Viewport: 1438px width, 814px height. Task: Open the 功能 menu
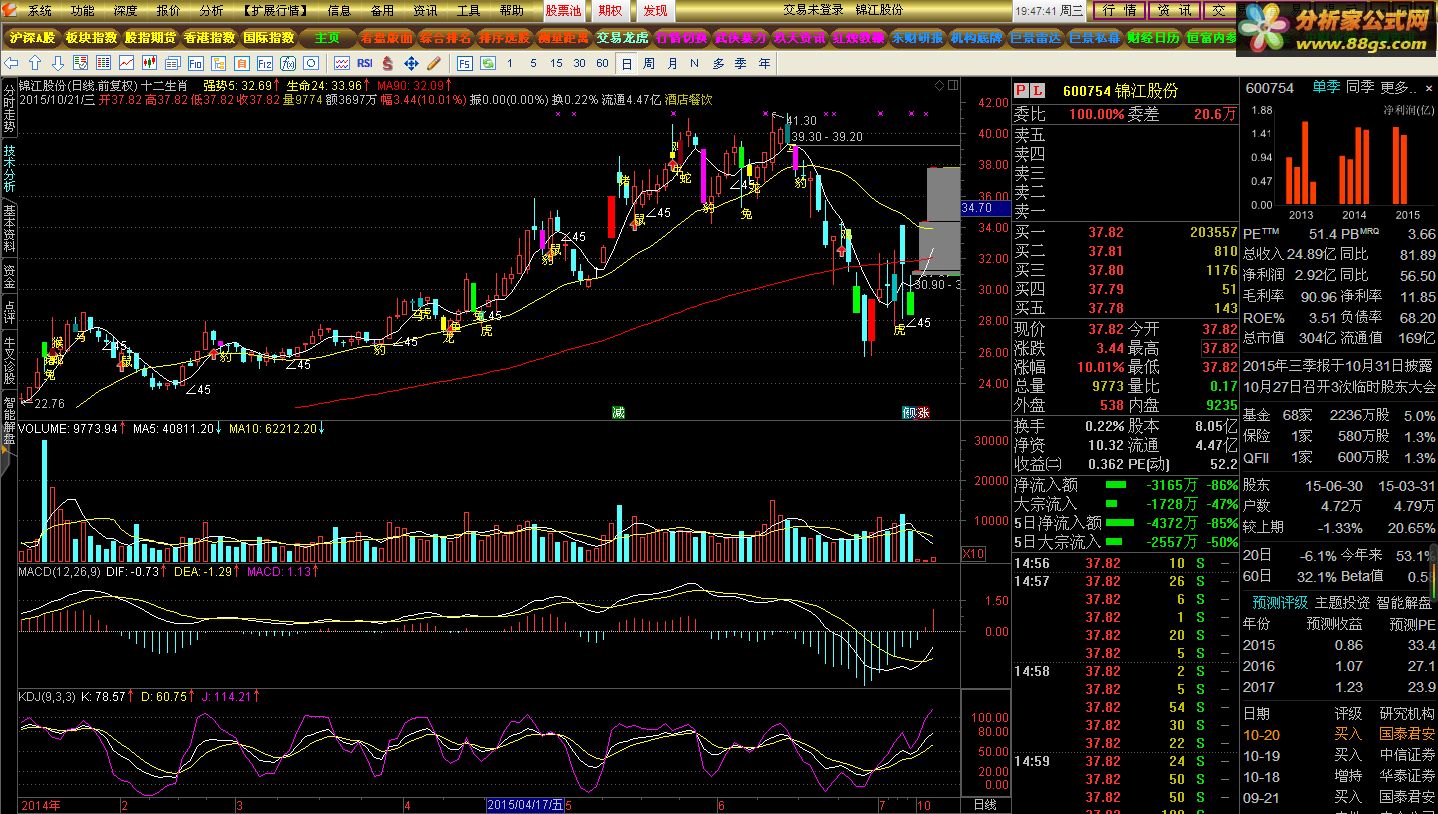click(x=83, y=10)
